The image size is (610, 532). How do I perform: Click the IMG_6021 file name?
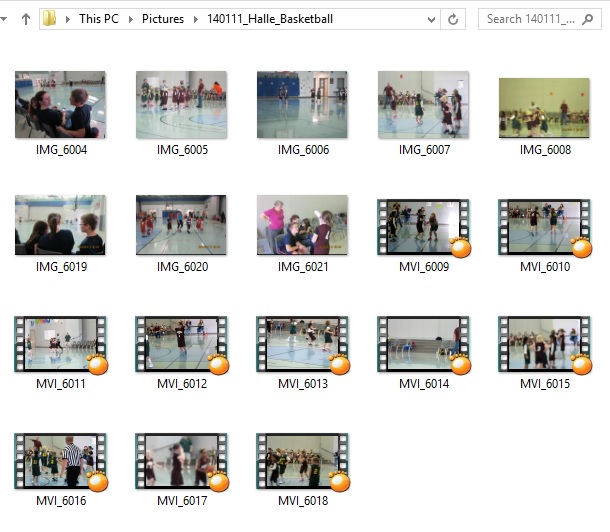pos(303,267)
